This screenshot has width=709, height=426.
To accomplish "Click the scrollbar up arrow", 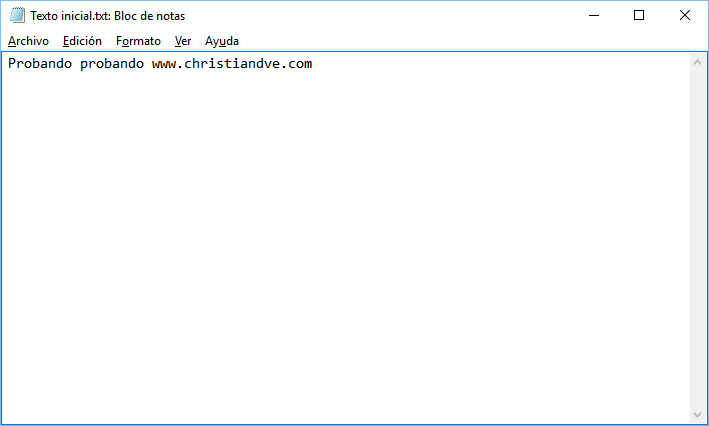I will point(697,62).
